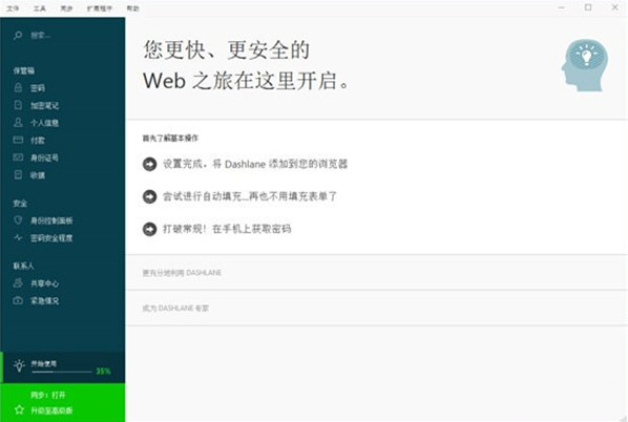Open 身份控制面板 shield icon
The width and height of the screenshot is (628, 422).
tap(18, 220)
